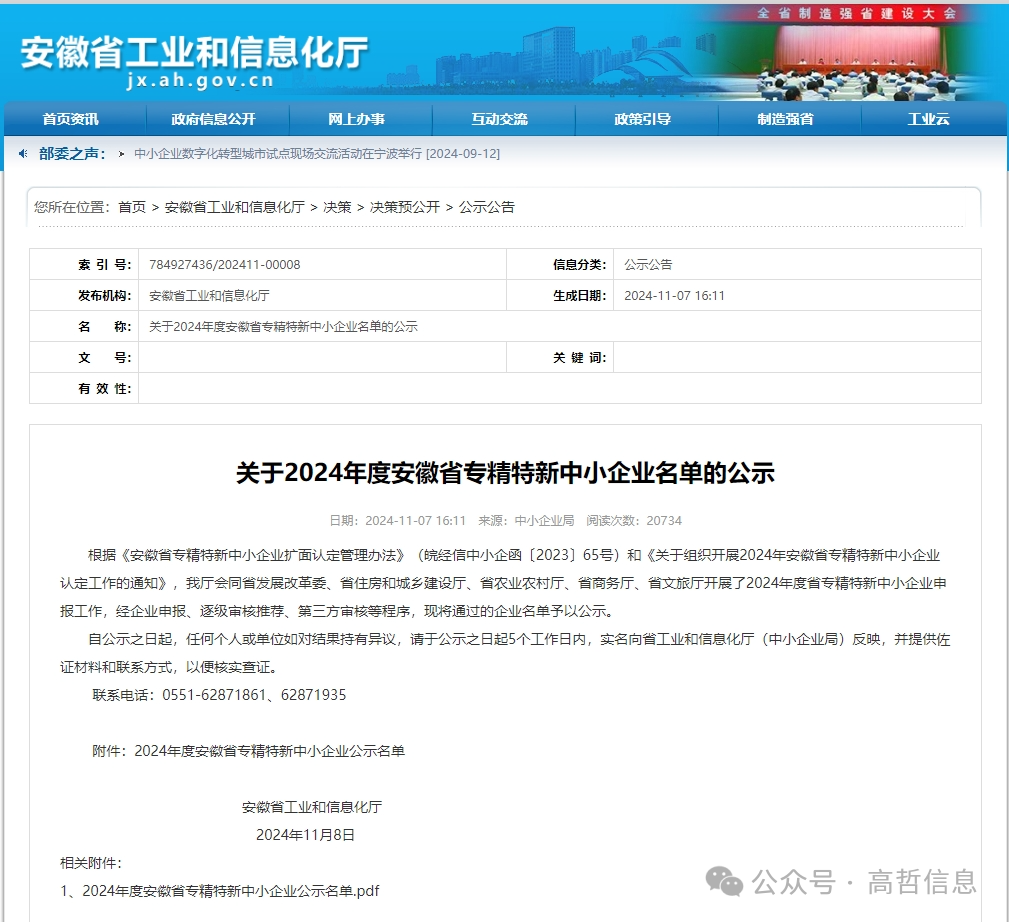Click the 文号 field label
This screenshot has width=1009, height=922.
[105, 358]
